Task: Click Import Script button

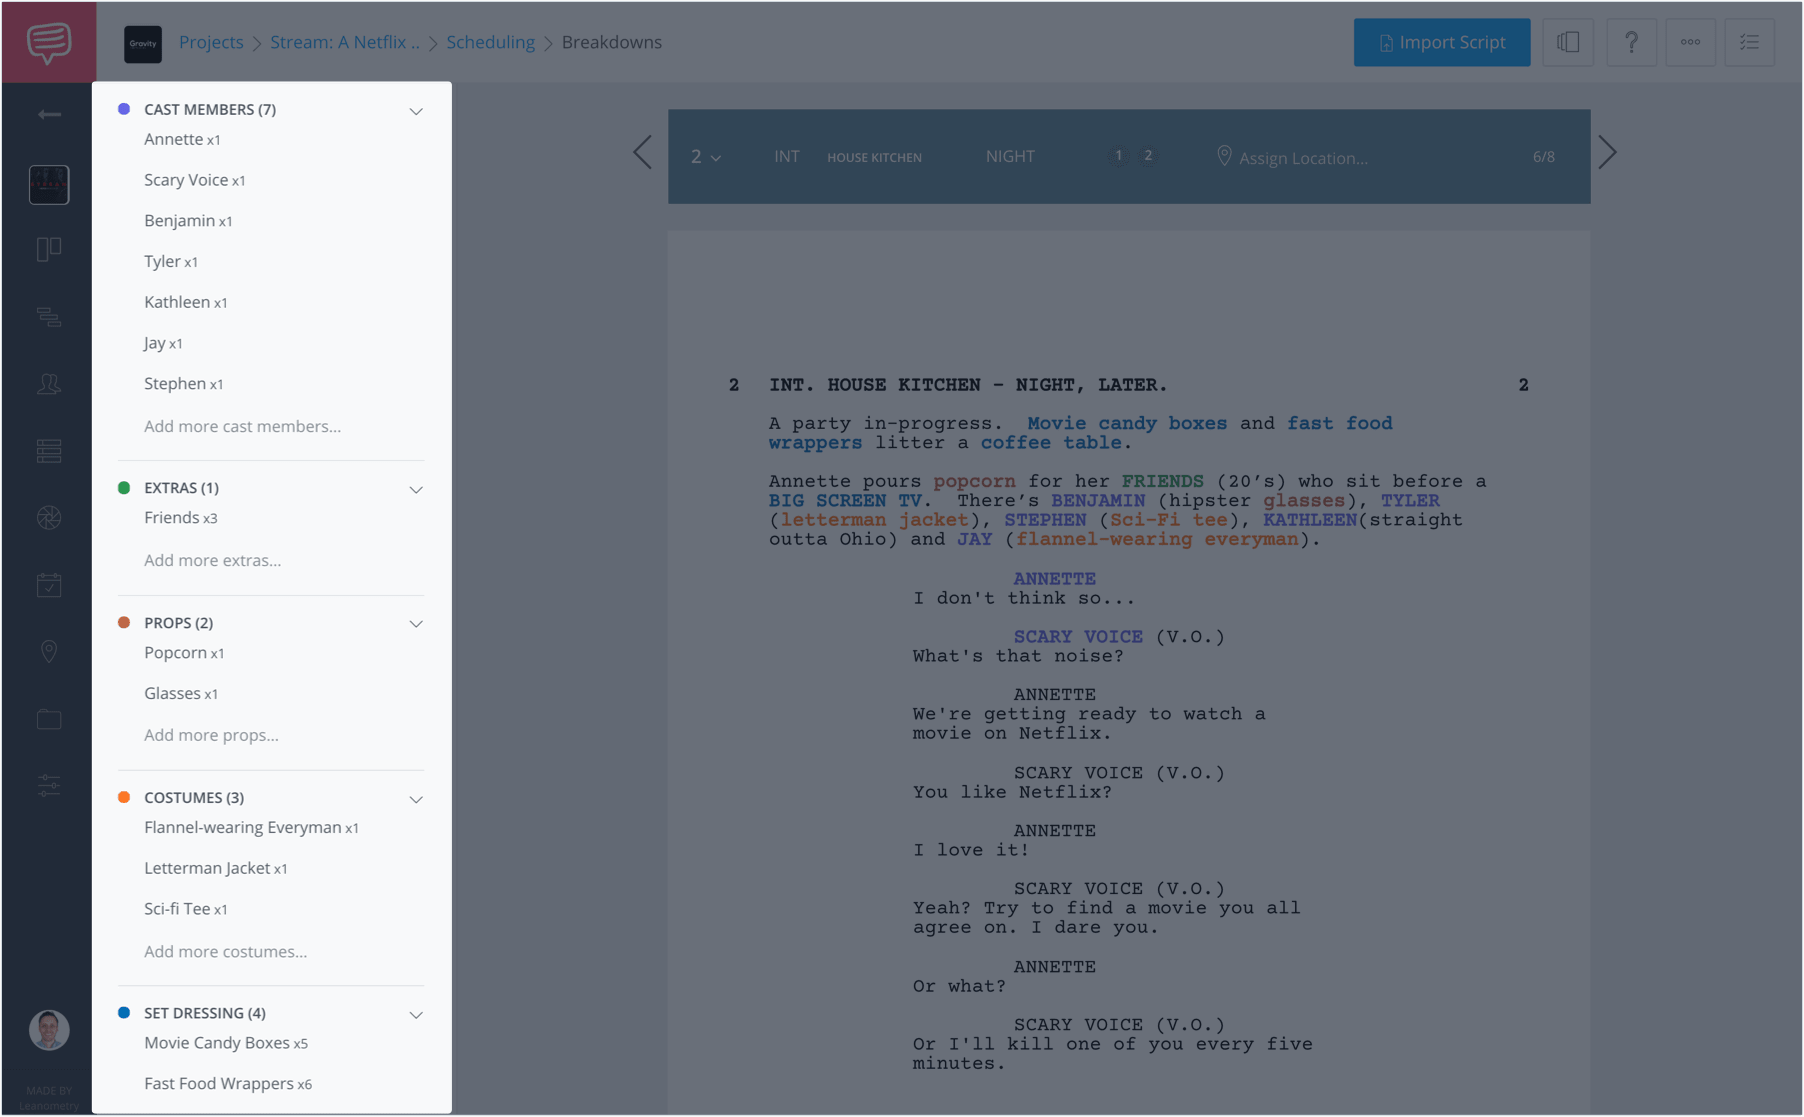Action: [x=1442, y=42]
